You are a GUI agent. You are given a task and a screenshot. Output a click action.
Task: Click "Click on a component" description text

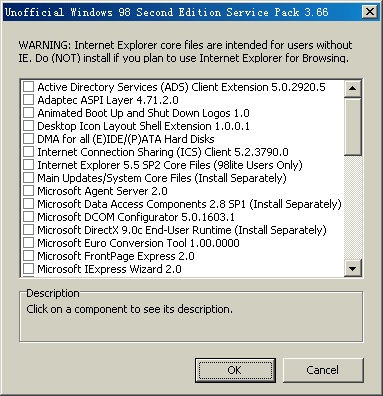pyautogui.click(x=129, y=309)
